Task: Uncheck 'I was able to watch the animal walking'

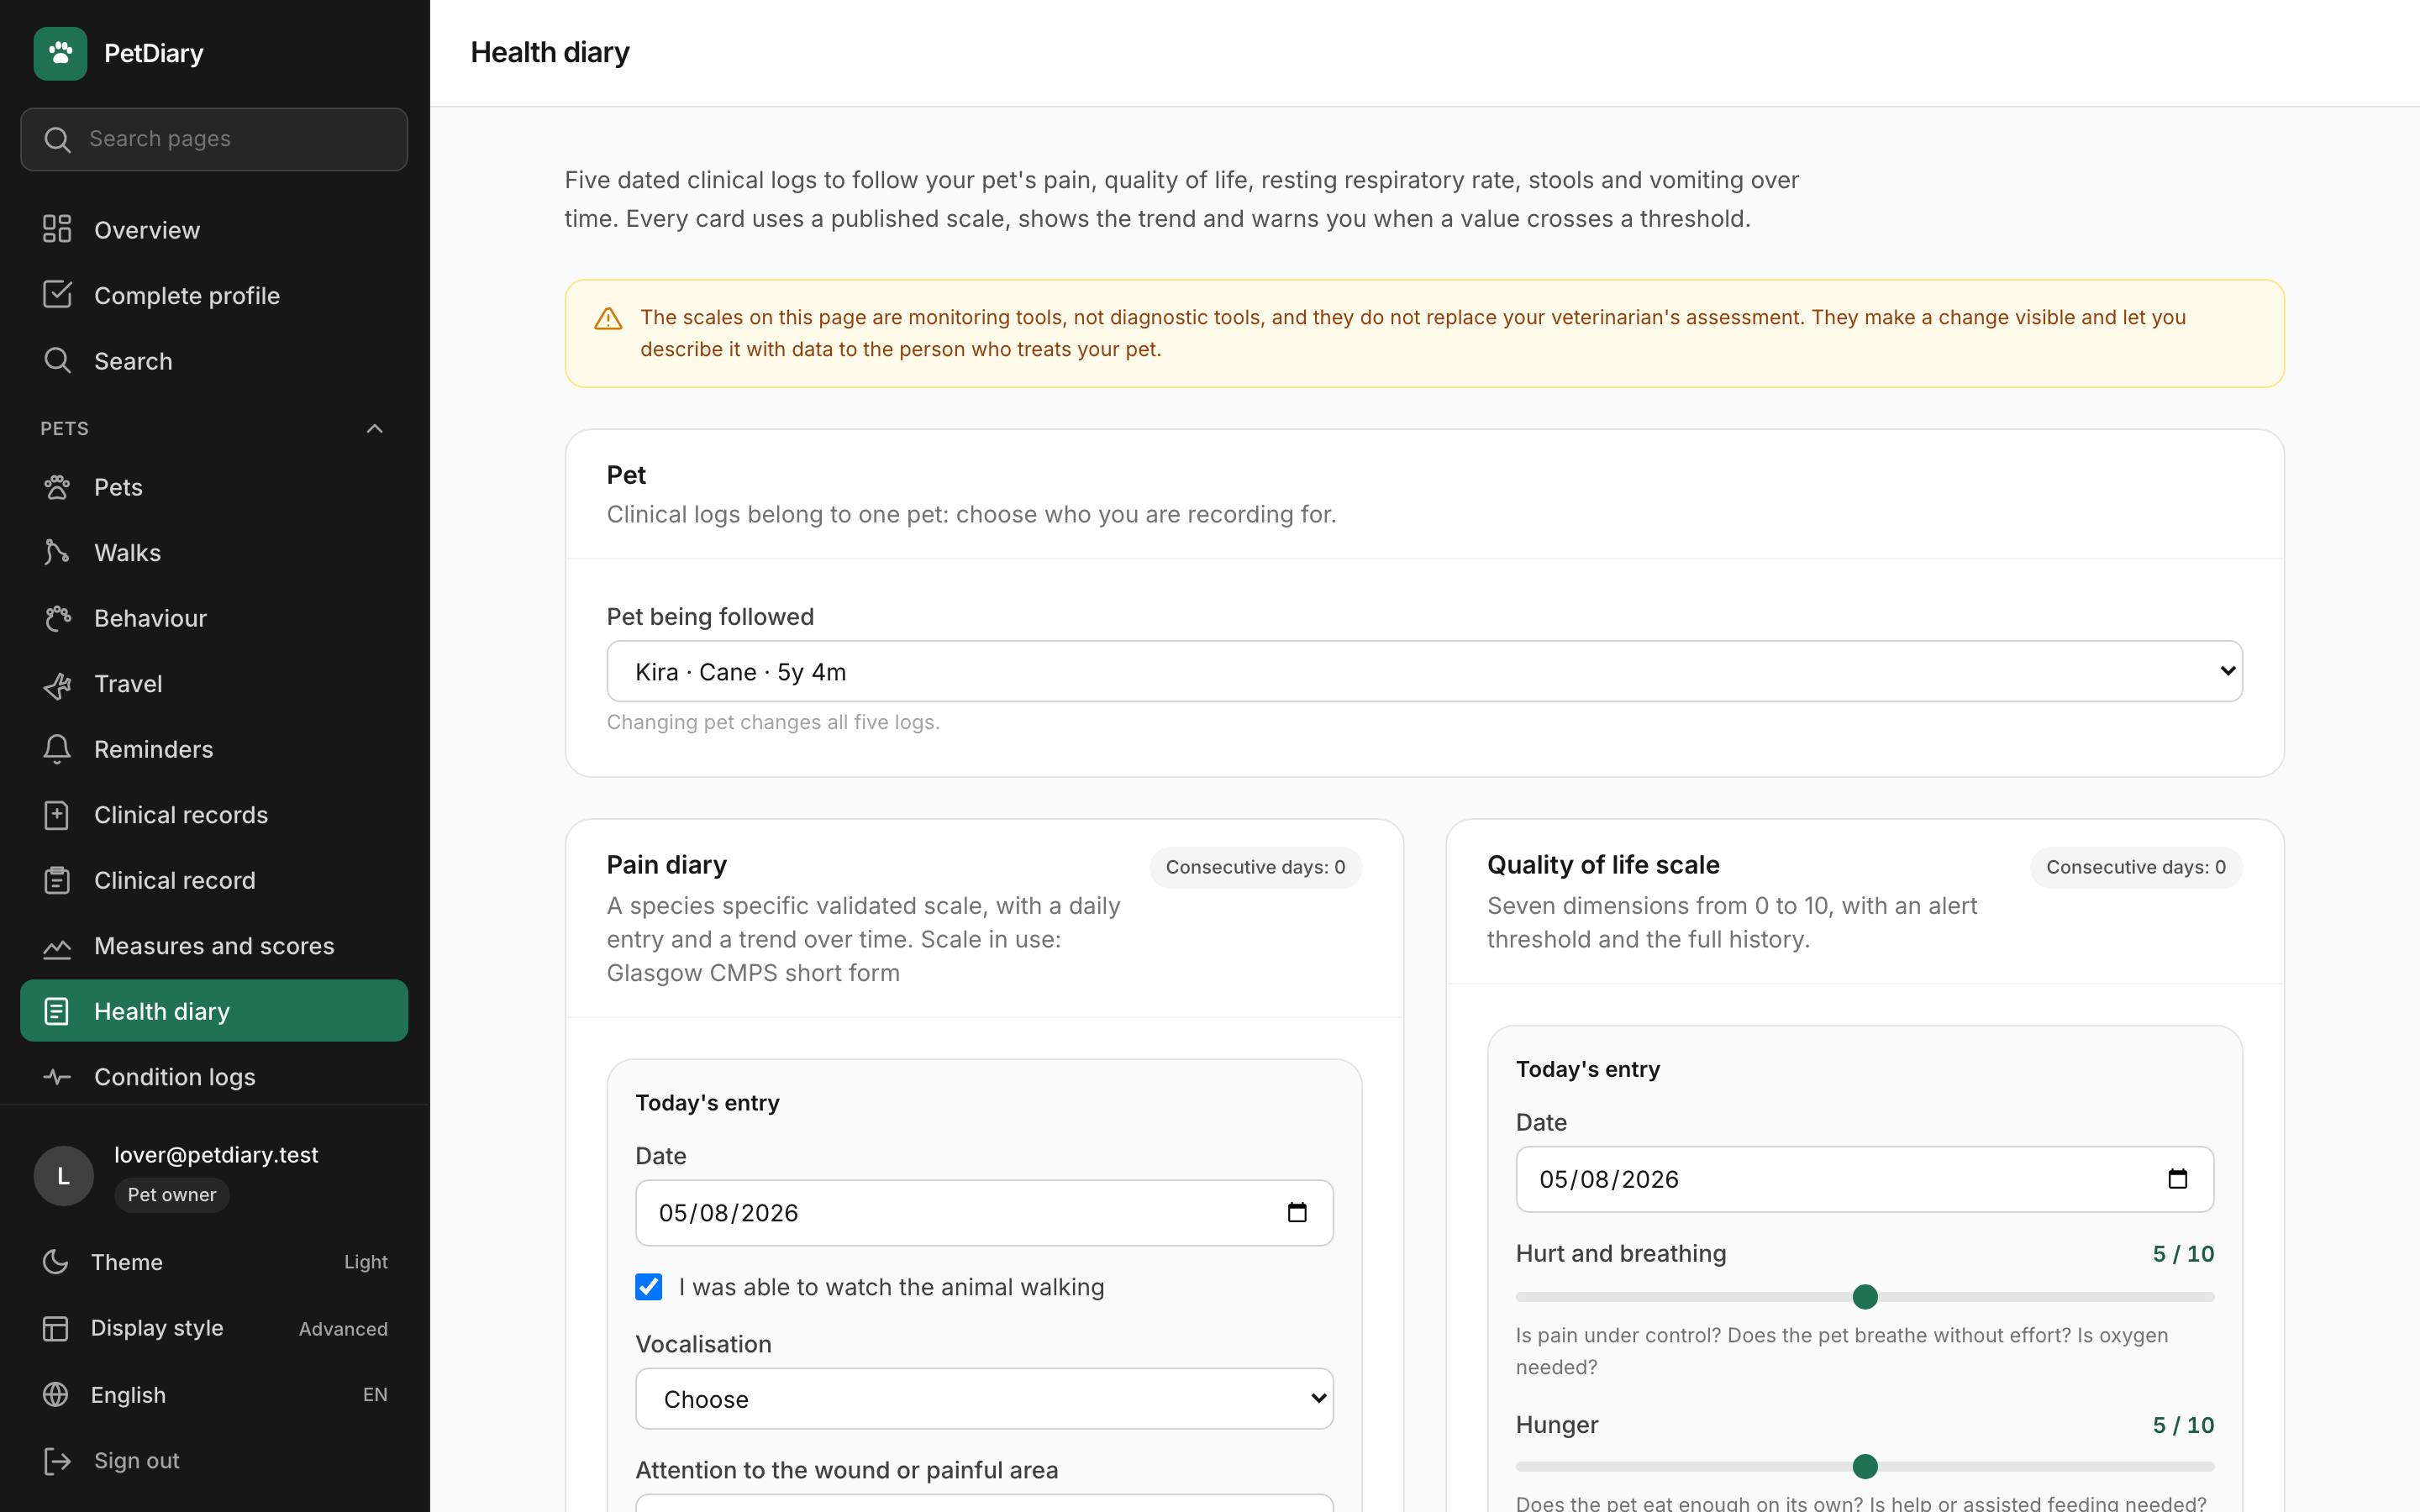Action: click(648, 1286)
